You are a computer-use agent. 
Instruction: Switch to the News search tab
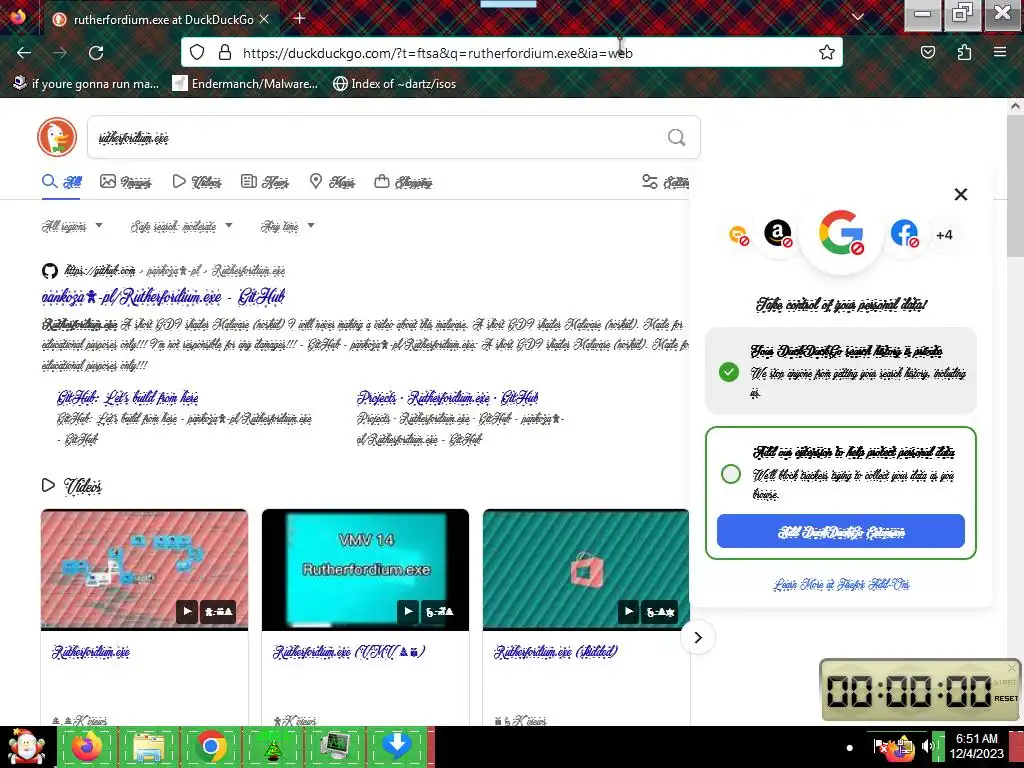point(264,182)
